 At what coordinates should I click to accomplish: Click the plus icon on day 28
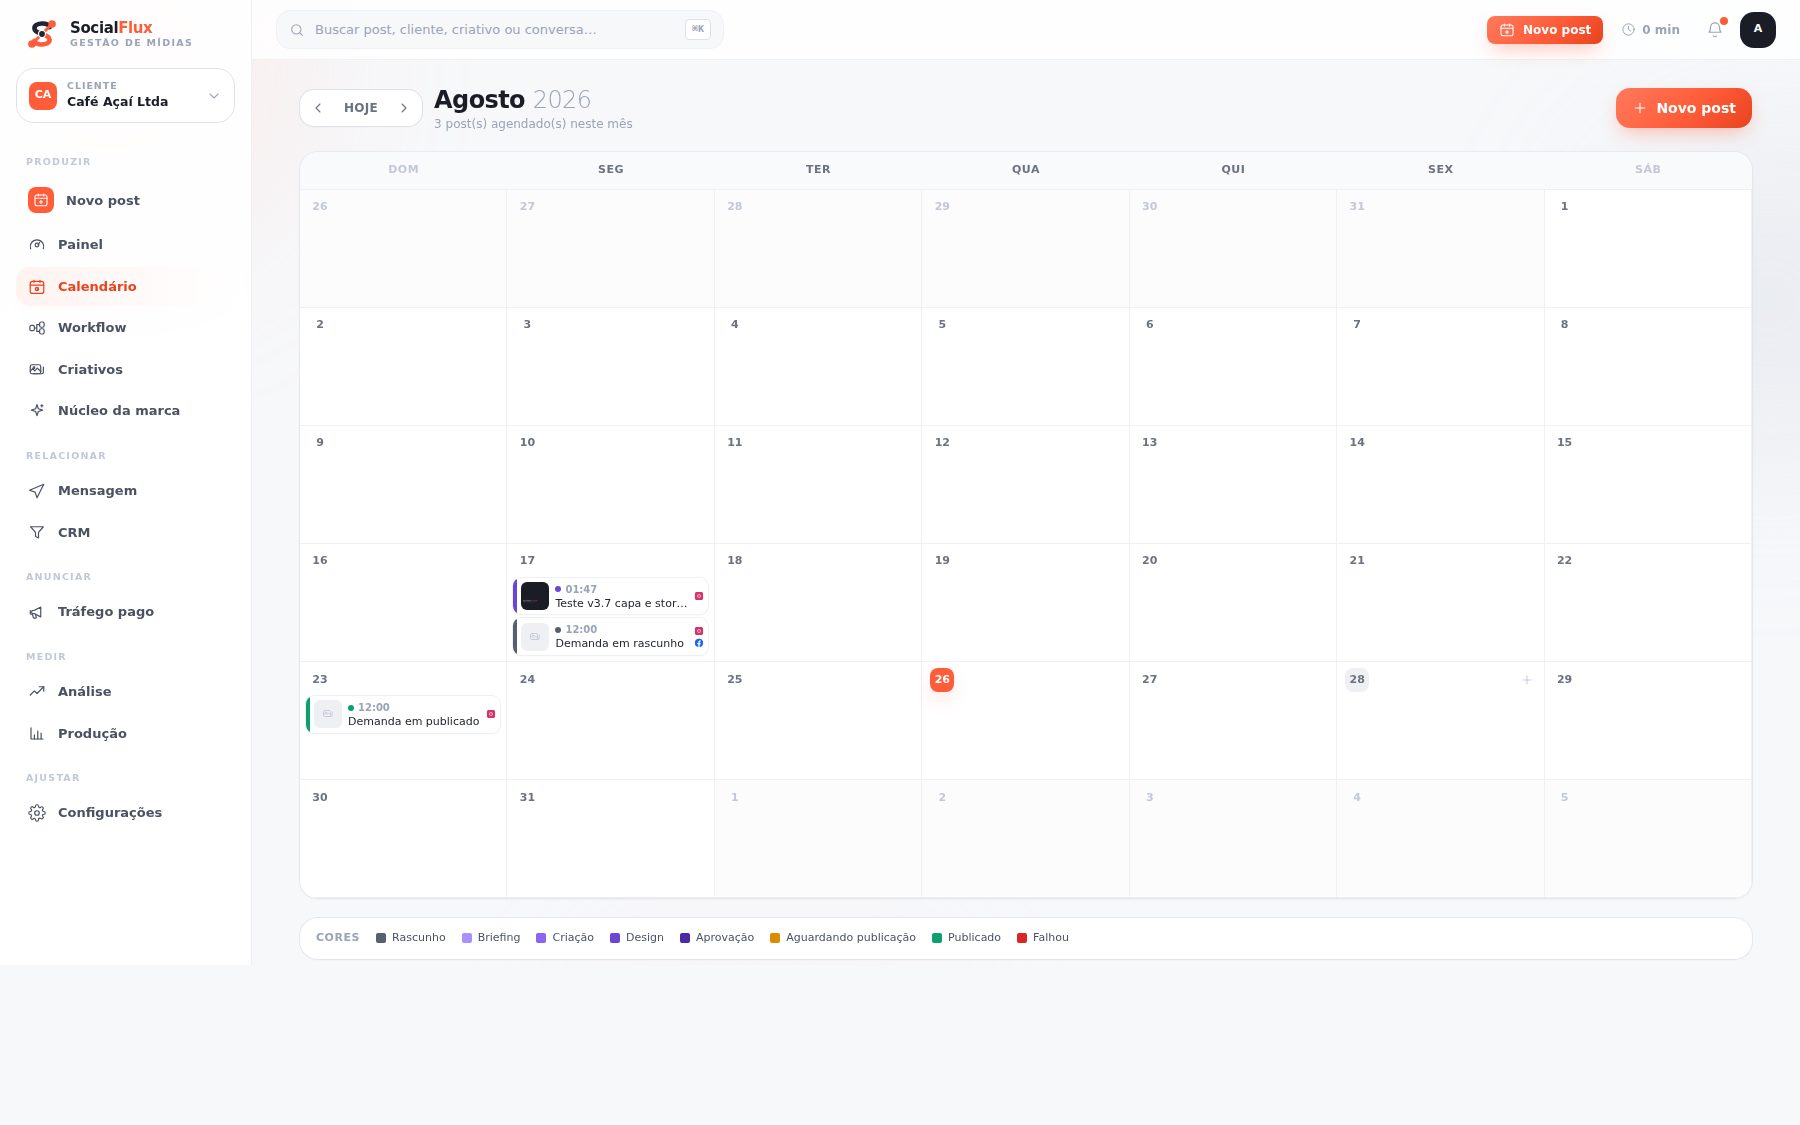click(1527, 680)
